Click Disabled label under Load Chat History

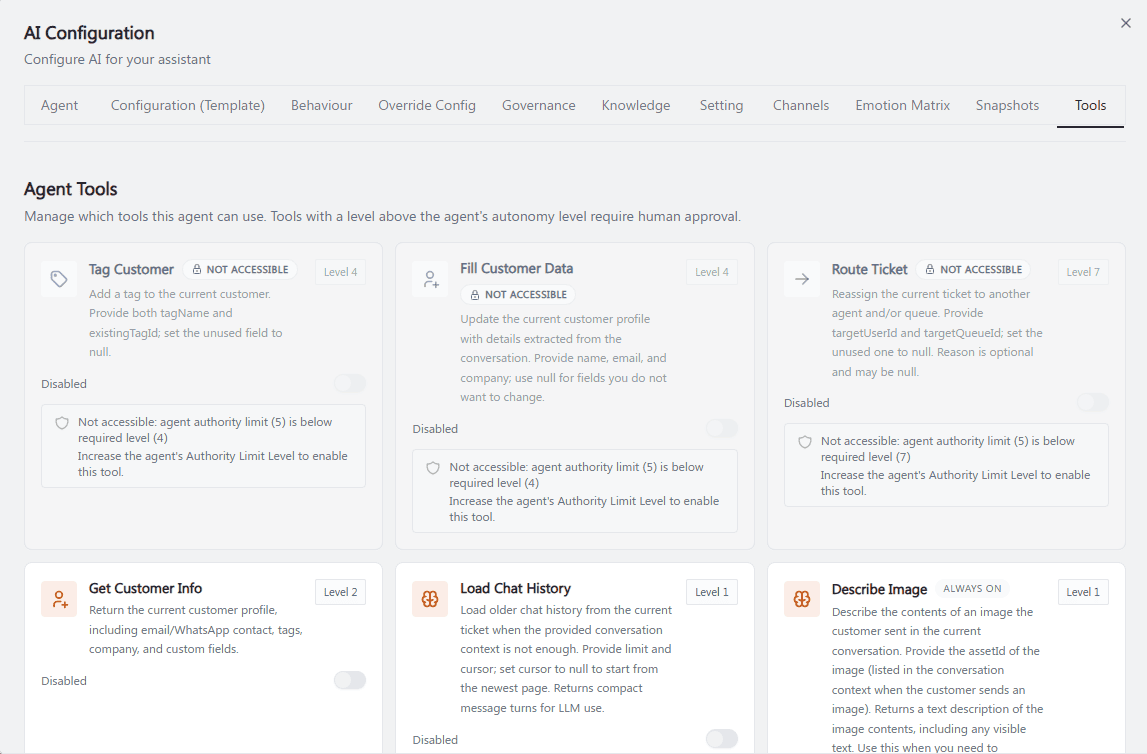(435, 740)
